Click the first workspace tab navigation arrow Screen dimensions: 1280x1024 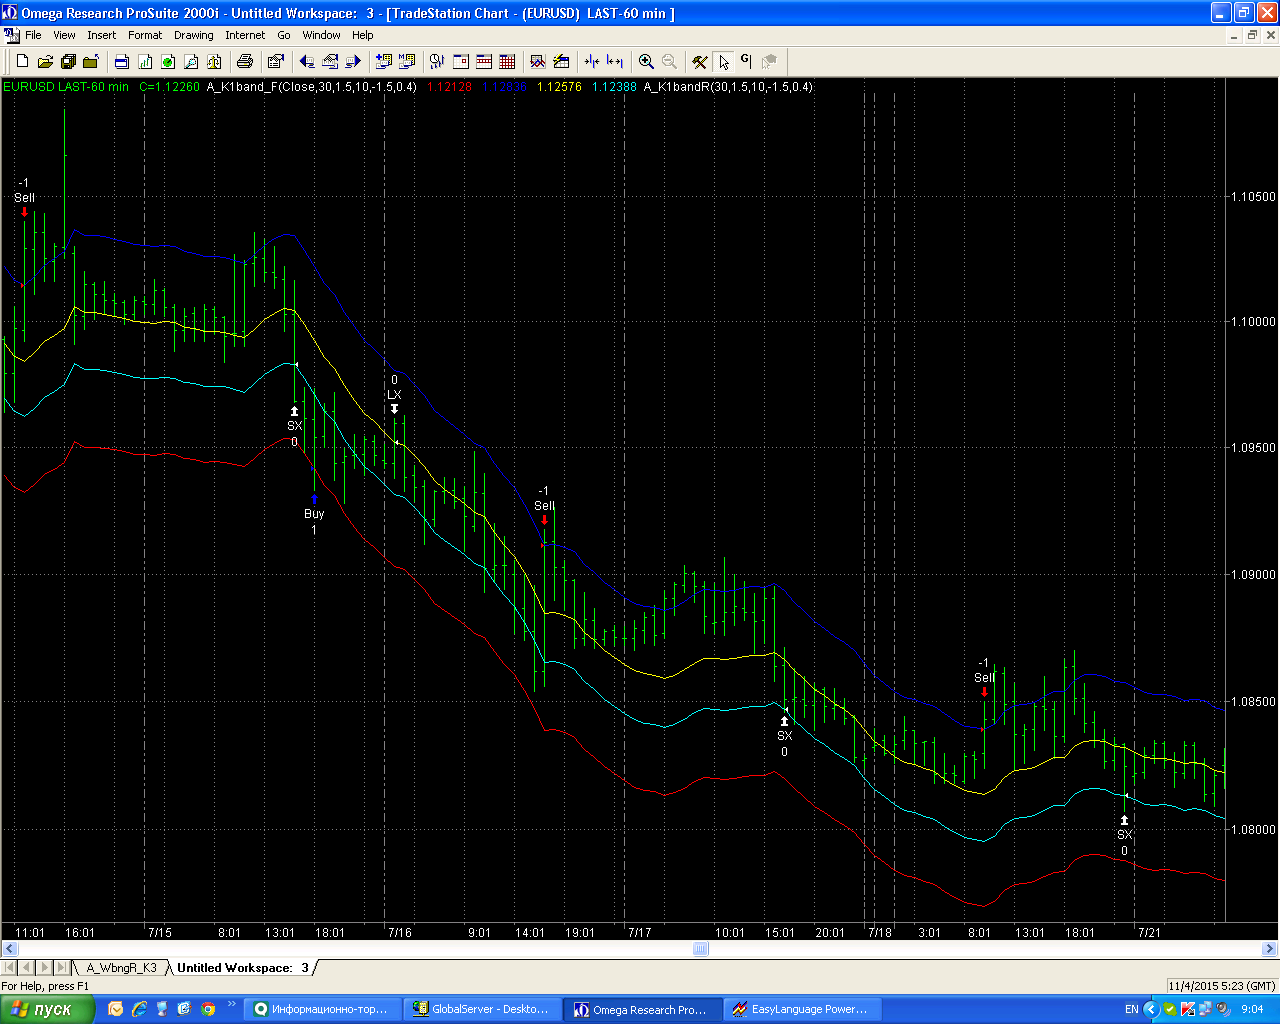pyautogui.click(x=9, y=967)
